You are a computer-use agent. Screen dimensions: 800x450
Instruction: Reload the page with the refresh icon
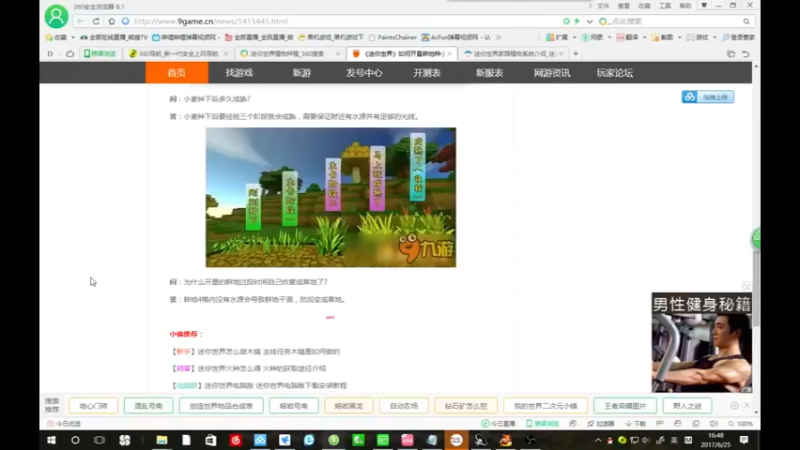tap(96, 21)
